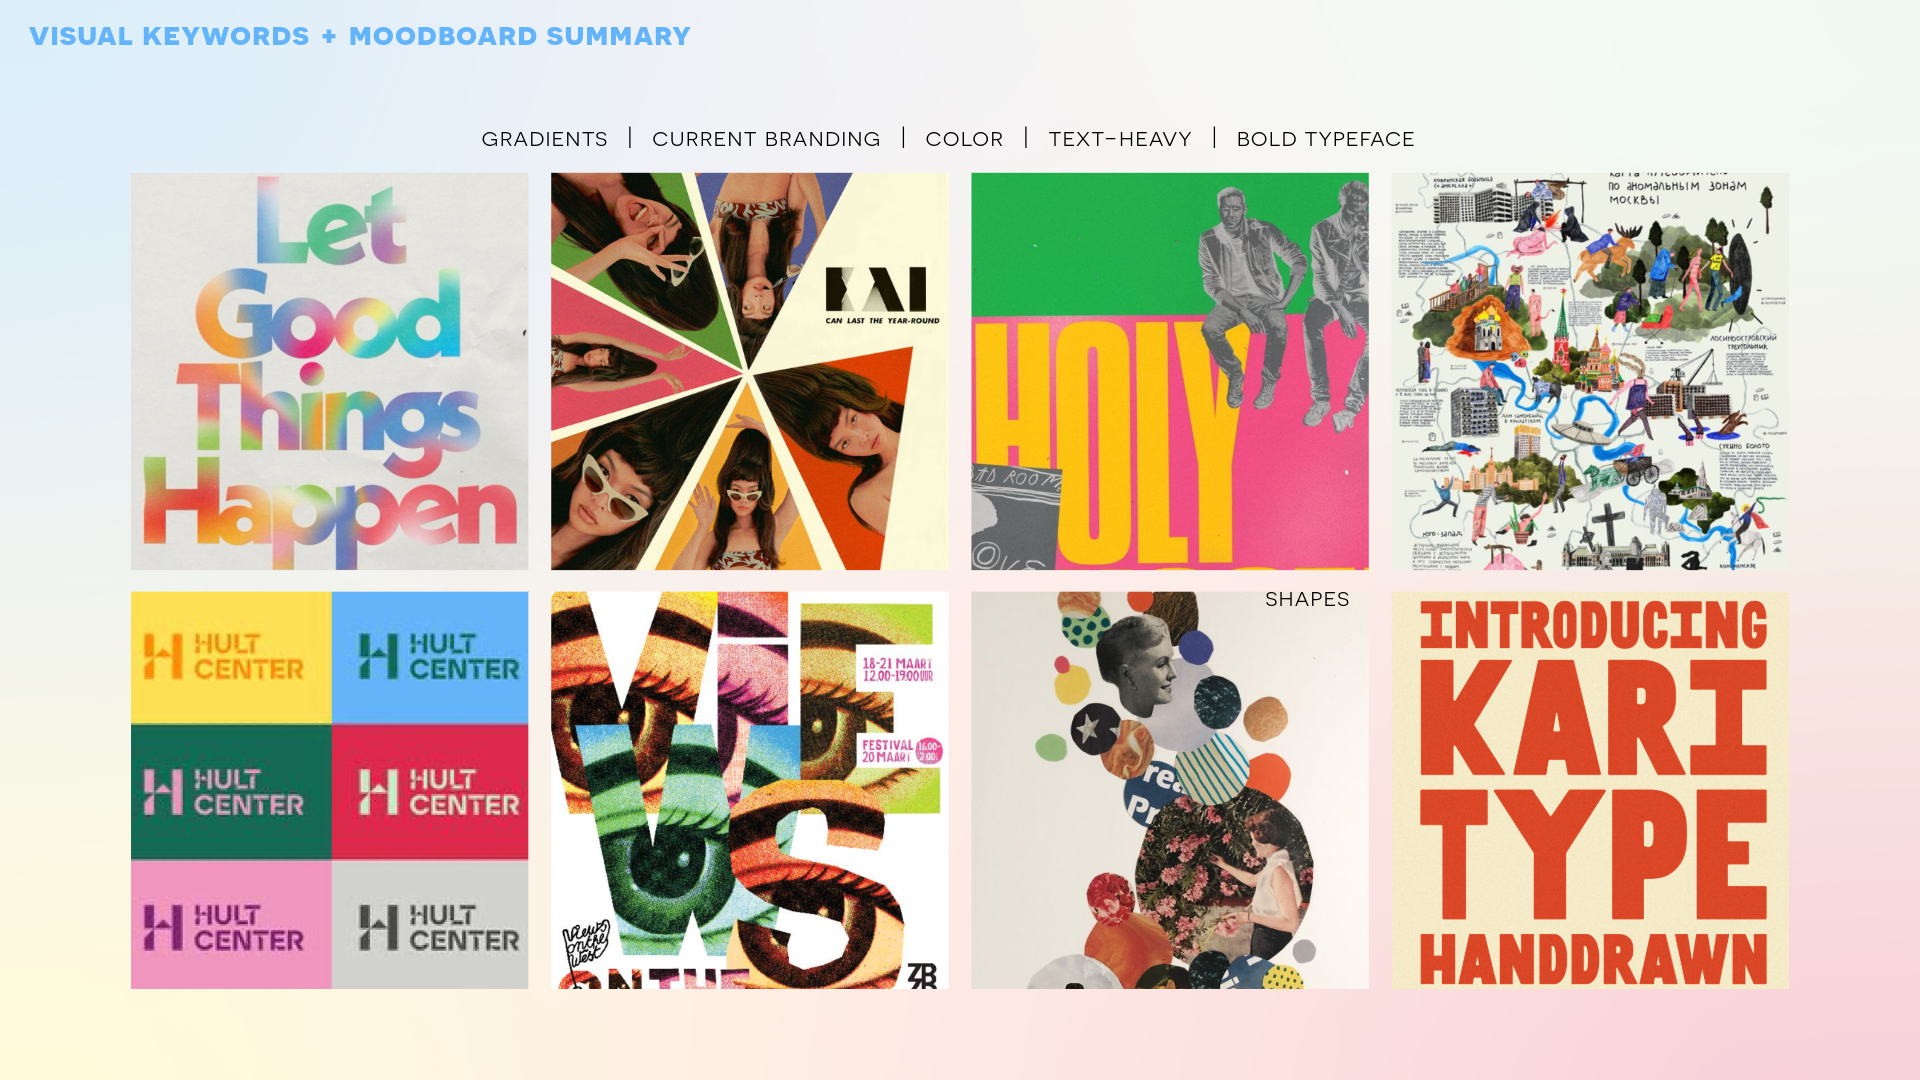Click the pink Hult Center logo tile

(x=231, y=925)
